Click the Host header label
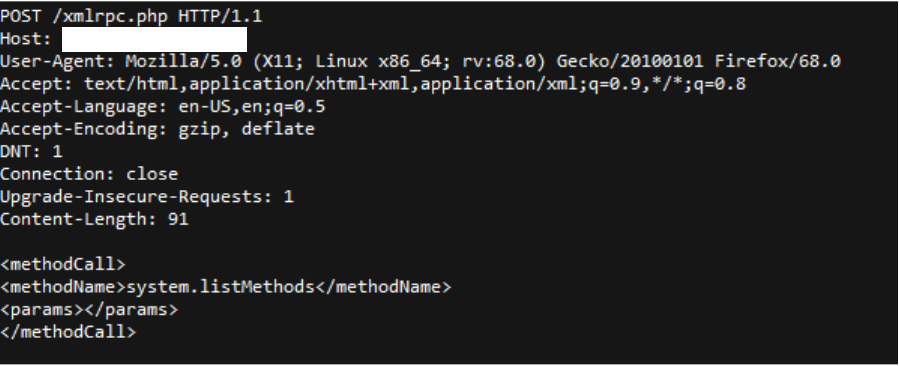899x366 pixels. tap(26, 39)
